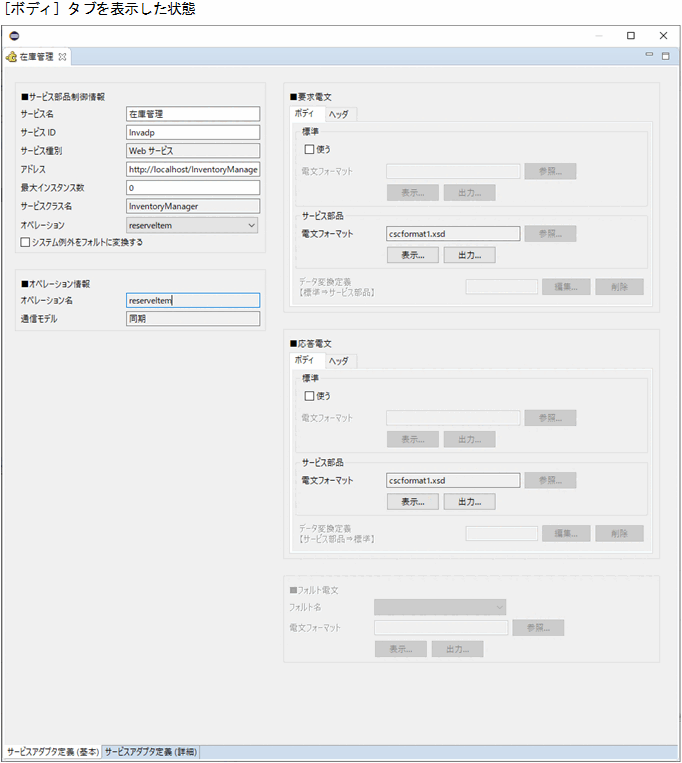Click 編集 button for 標準⇒サービス部品 conversion
Viewport: 682px width, 763px height.
click(x=566, y=287)
